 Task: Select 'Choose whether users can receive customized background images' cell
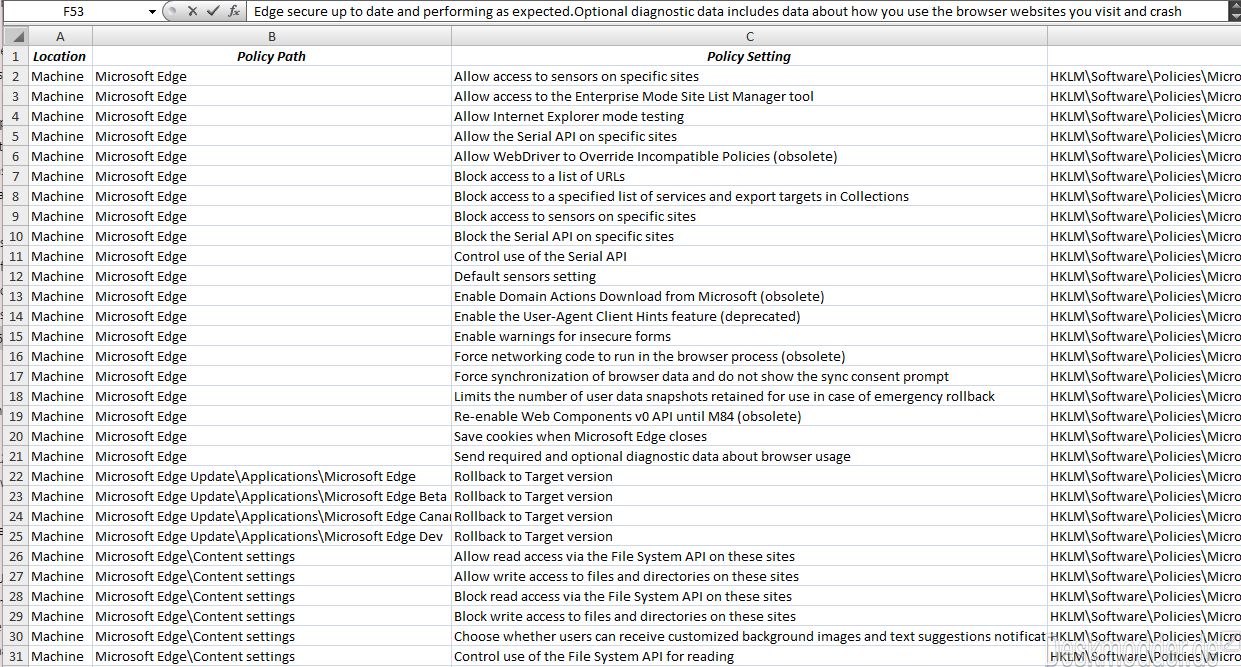pyautogui.click(x=749, y=636)
